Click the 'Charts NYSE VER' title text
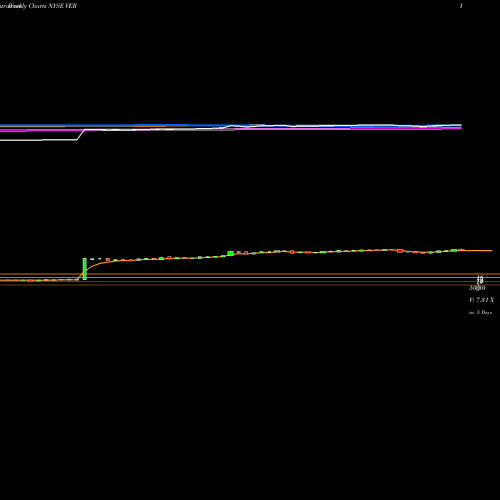500x500 pixels. pos(53,6)
